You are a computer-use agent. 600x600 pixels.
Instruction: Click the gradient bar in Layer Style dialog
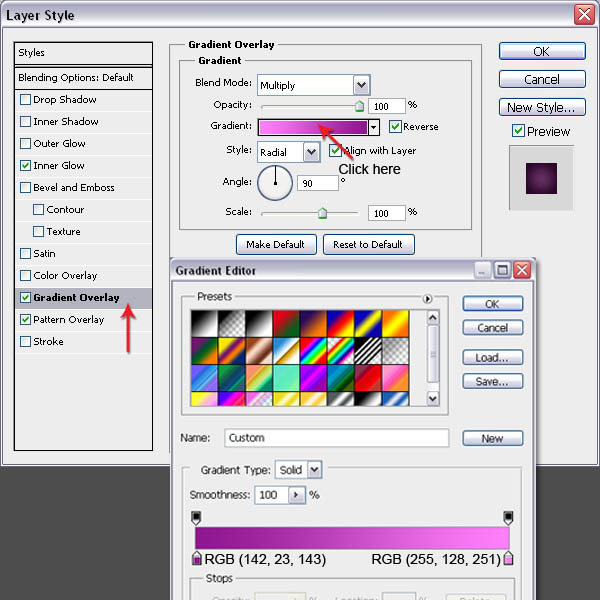point(312,127)
